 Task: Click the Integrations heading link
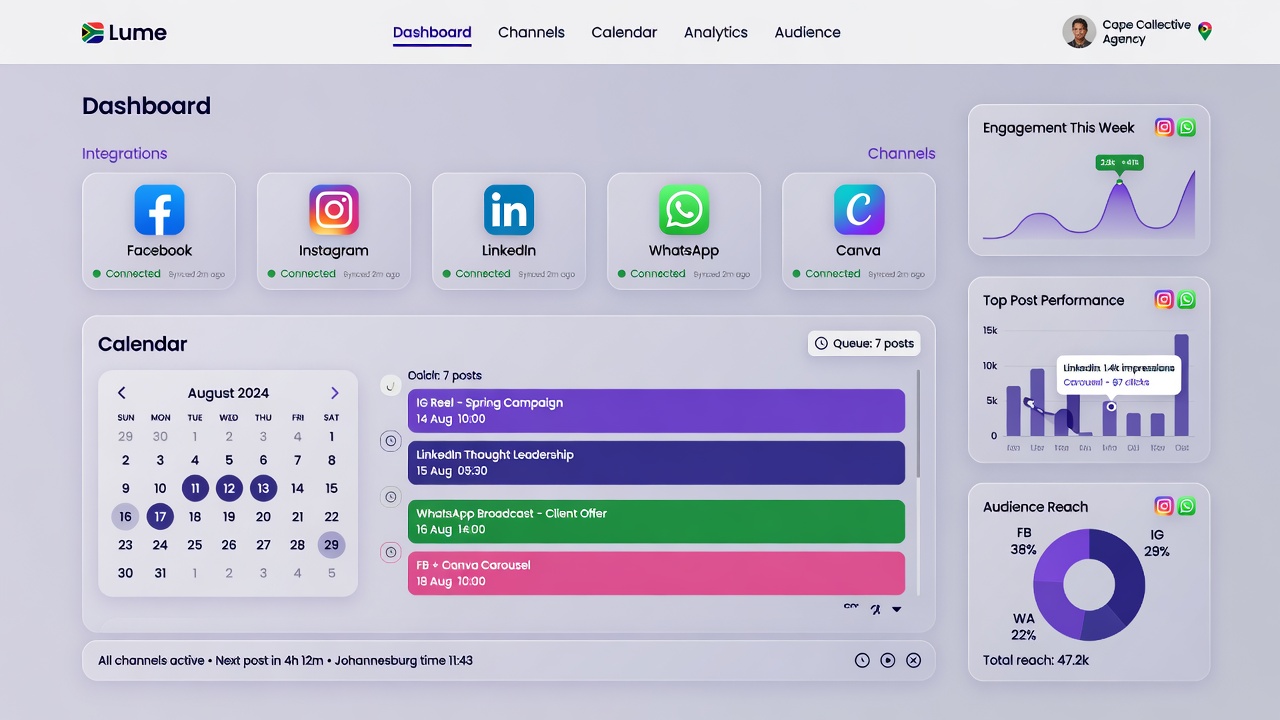[x=125, y=153]
